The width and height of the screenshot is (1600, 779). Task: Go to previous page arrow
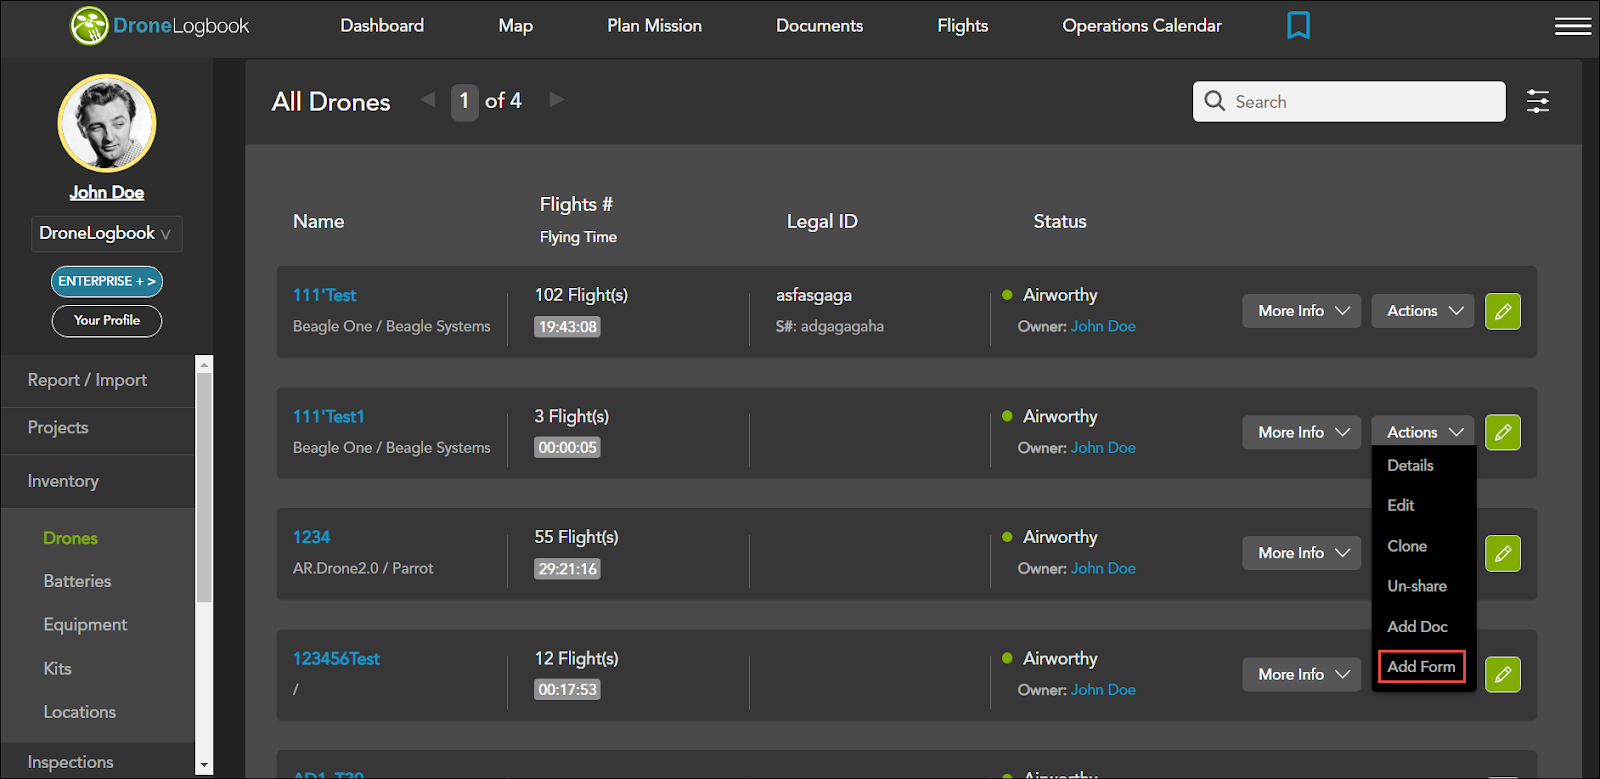(428, 99)
